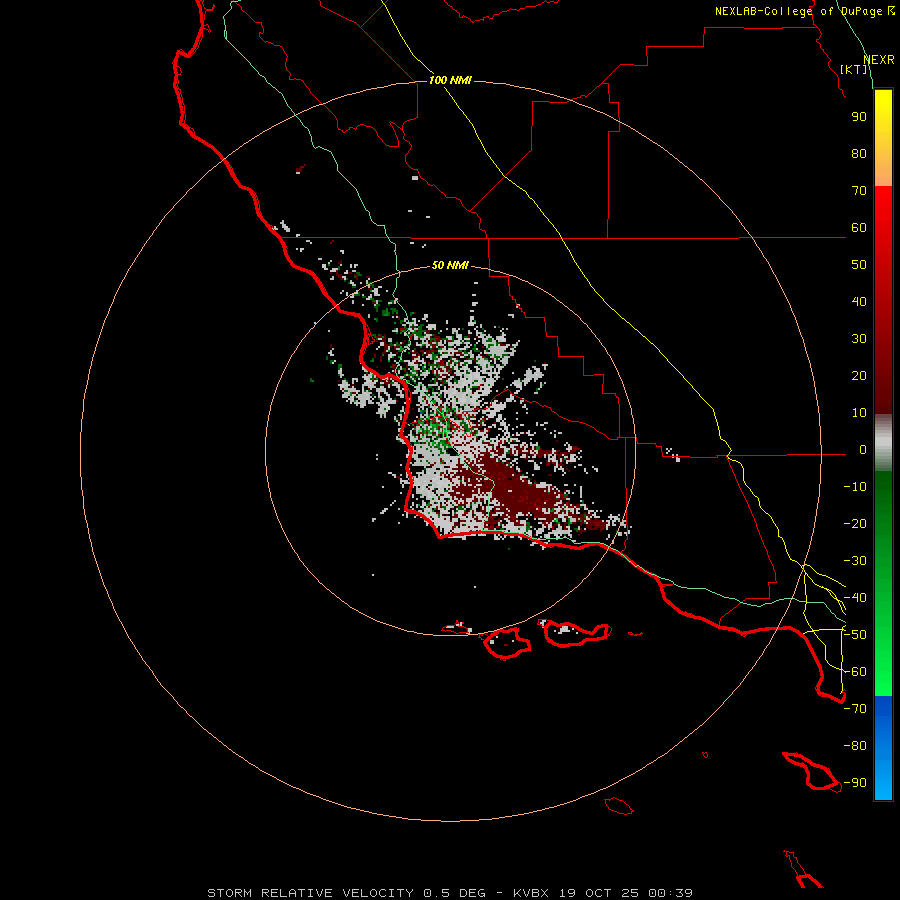
Task: Click the 60 value on the velocity scale
Action: pyautogui.click(x=859, y=228)
